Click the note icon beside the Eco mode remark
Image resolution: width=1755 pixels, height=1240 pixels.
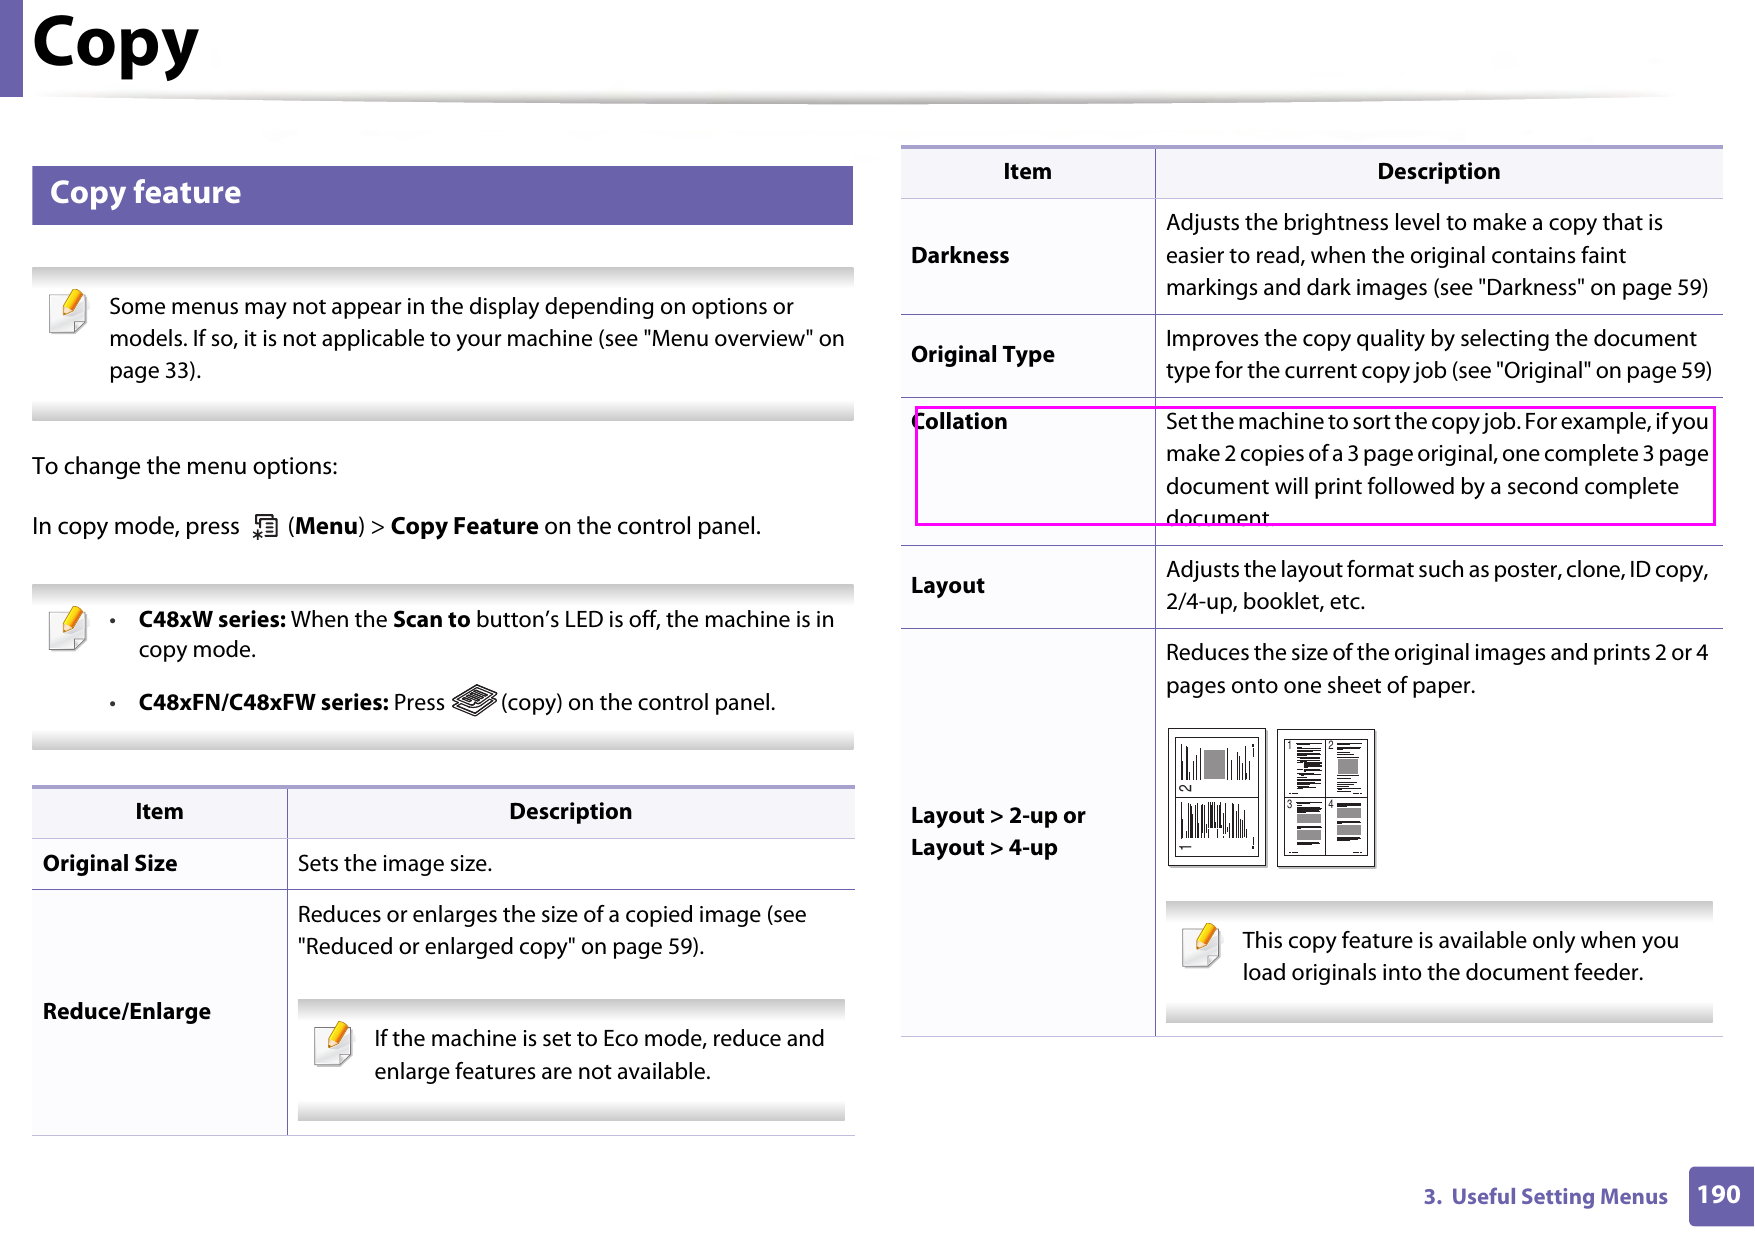point(334,1043)
